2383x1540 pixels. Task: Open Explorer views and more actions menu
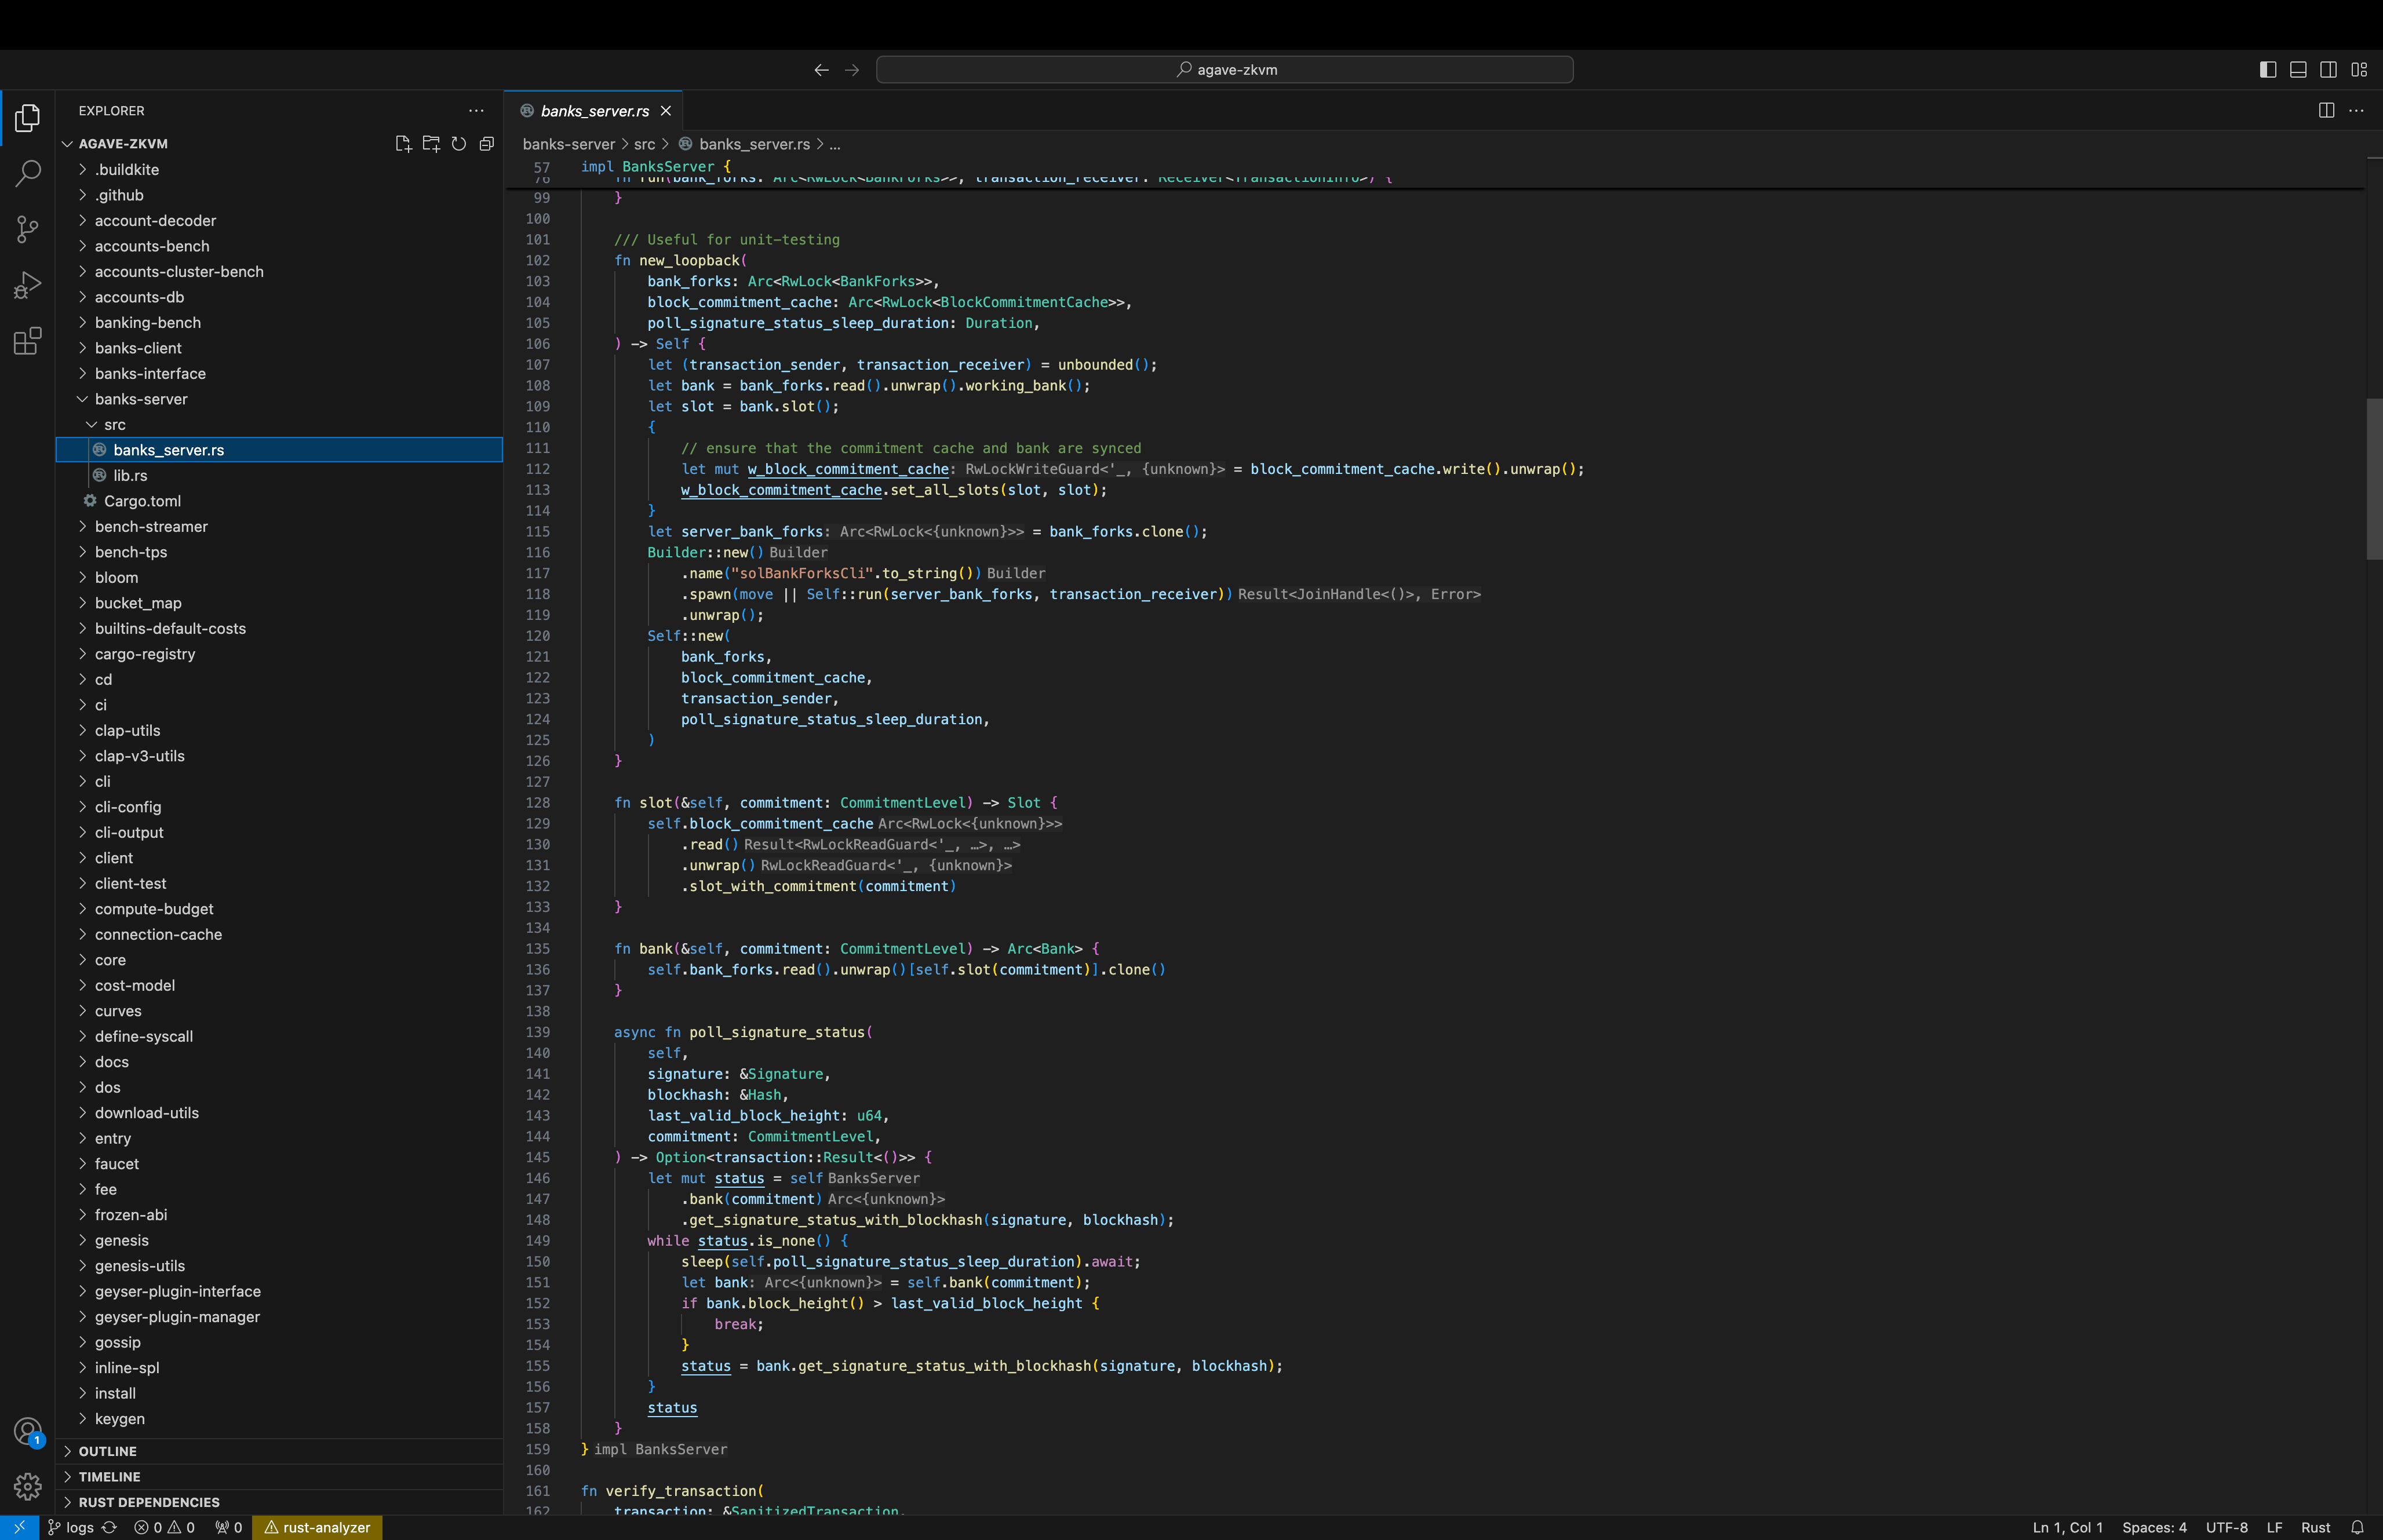click(476, 111)
